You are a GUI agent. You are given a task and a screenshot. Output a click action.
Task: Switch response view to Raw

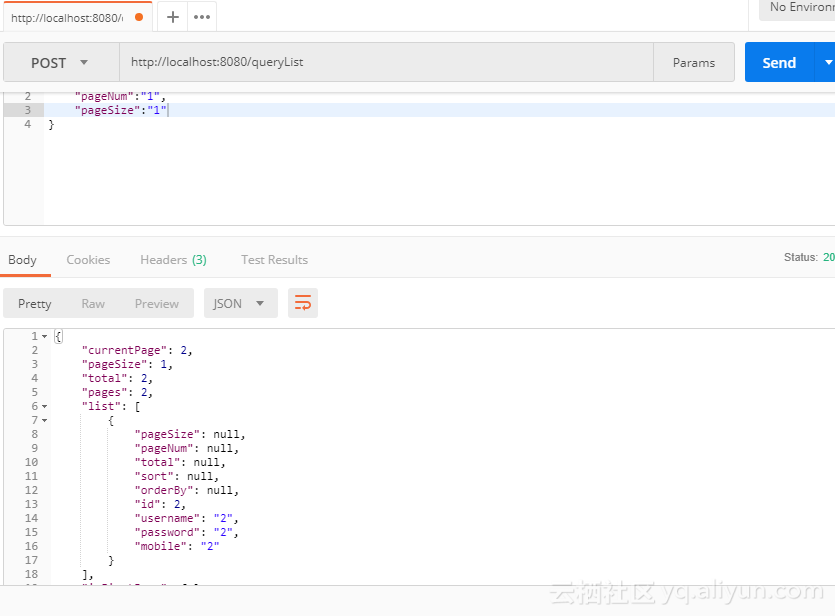point(93,304)
